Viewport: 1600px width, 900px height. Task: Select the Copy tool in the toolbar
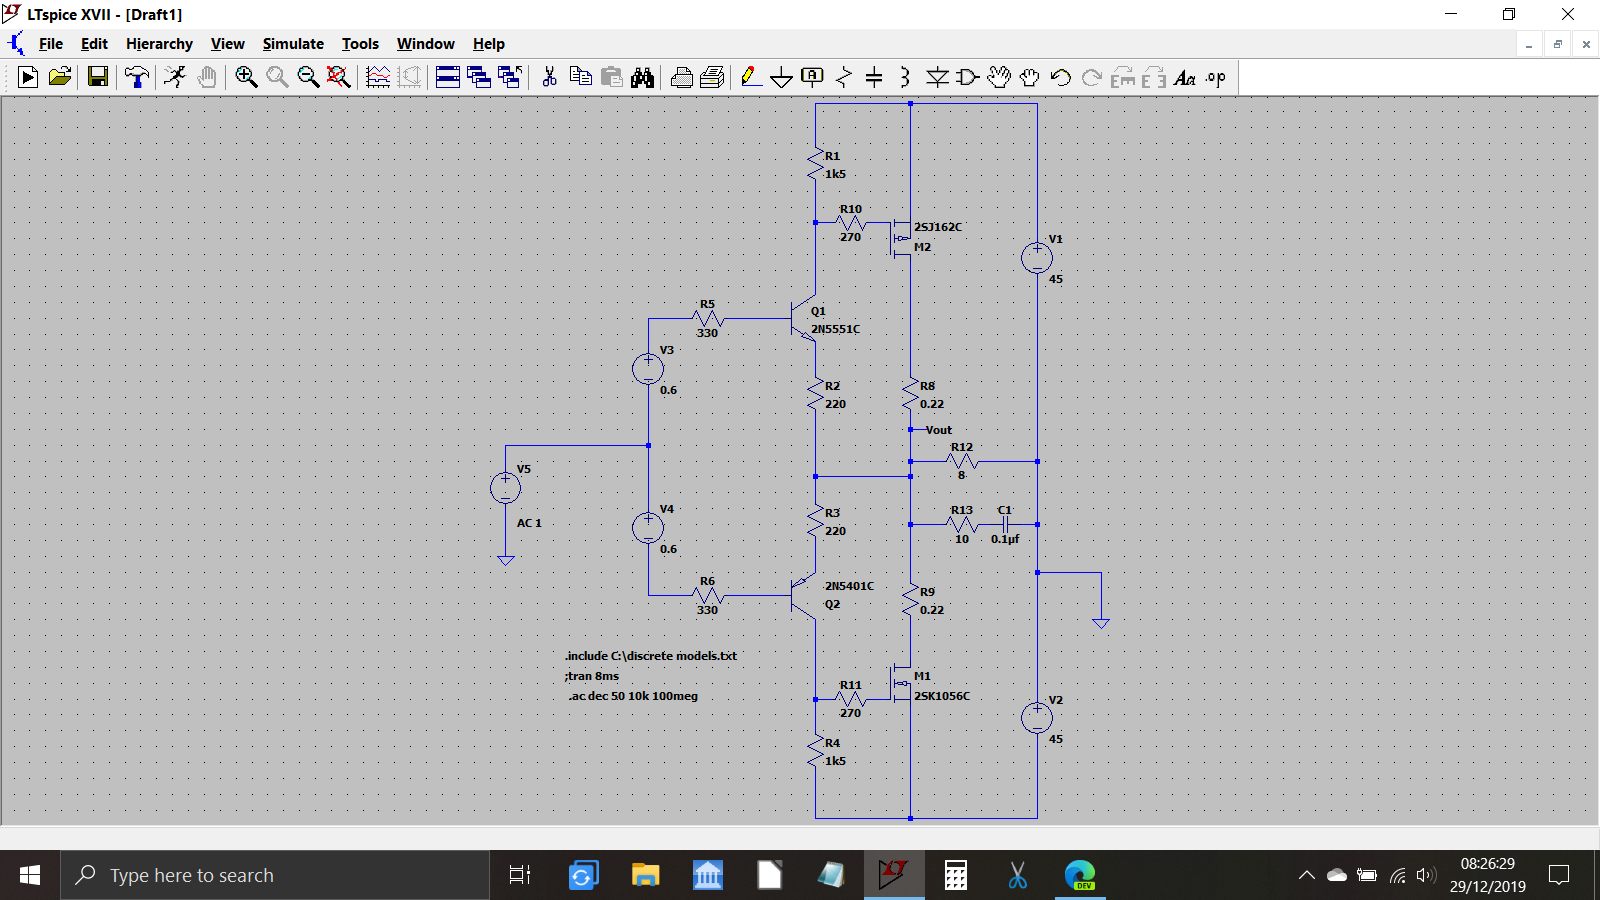[x=580, y=77]
